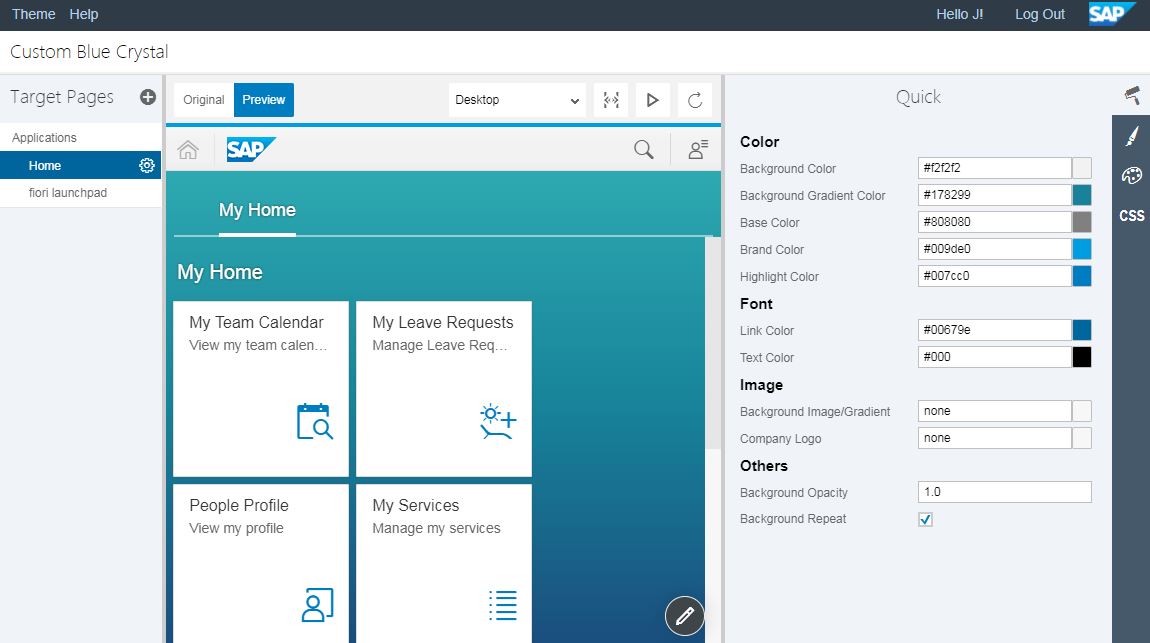Click the Background Opacity input field
Viewport: 1150px width, 643px height.
(x=1004, y=492)
